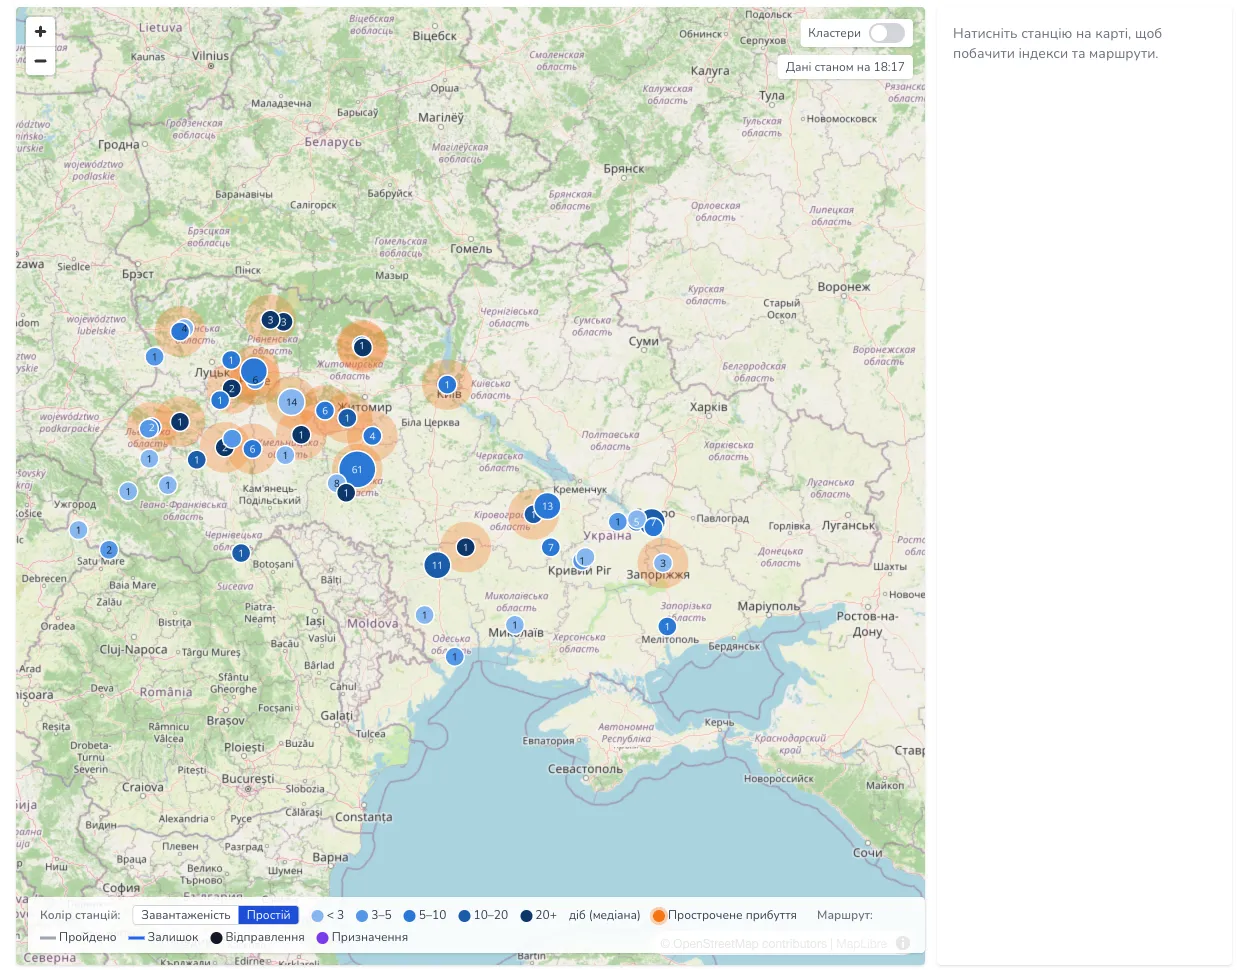Click the 'діб (медіана)' legend text
Viewport: 1248px width, 970px height.
604,915
